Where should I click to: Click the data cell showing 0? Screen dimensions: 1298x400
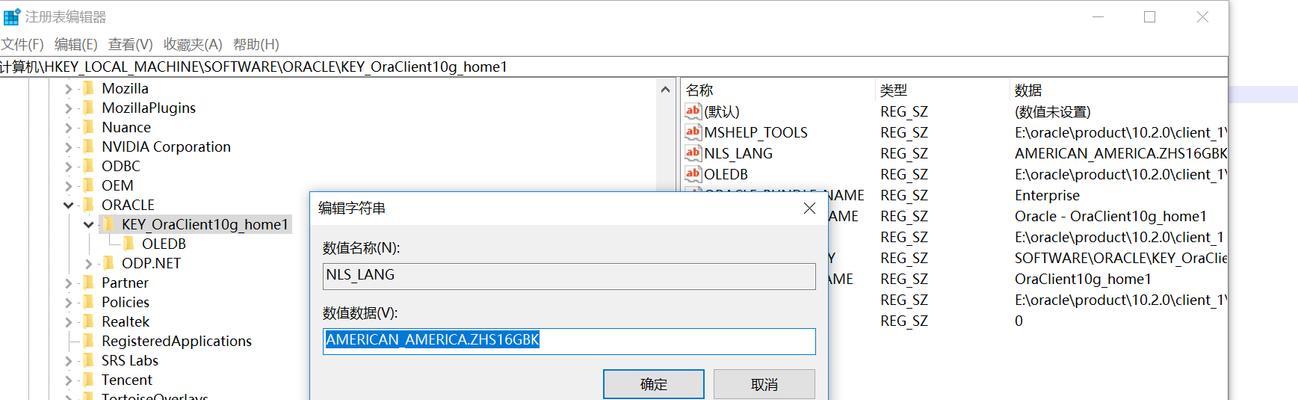(1019, 321)
